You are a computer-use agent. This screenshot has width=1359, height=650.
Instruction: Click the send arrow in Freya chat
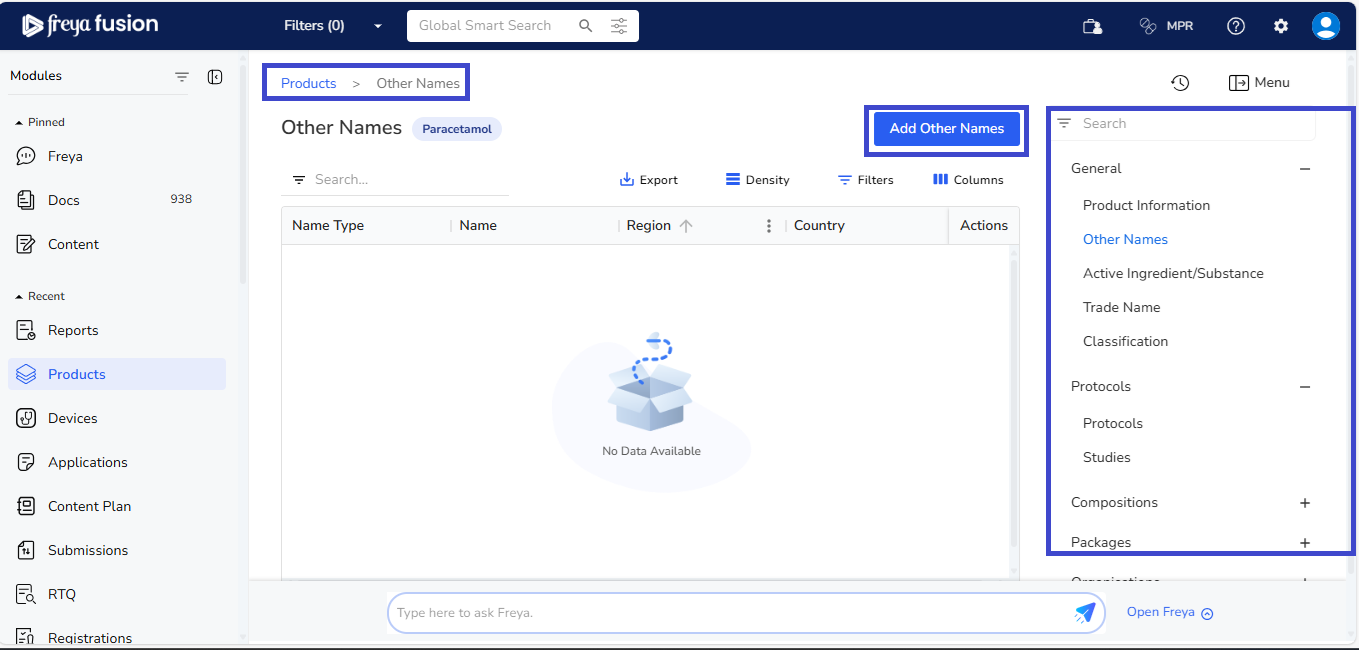point(1084,613)
